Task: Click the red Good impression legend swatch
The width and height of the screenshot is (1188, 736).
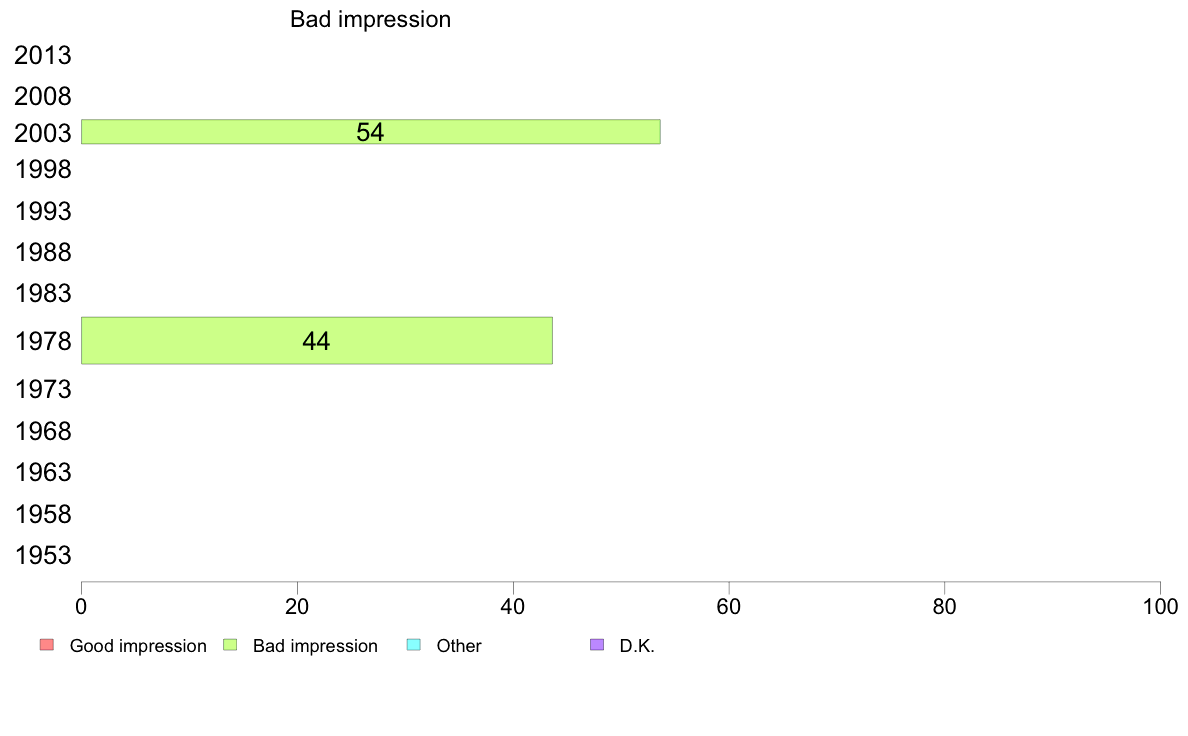Action: (47, 645)
